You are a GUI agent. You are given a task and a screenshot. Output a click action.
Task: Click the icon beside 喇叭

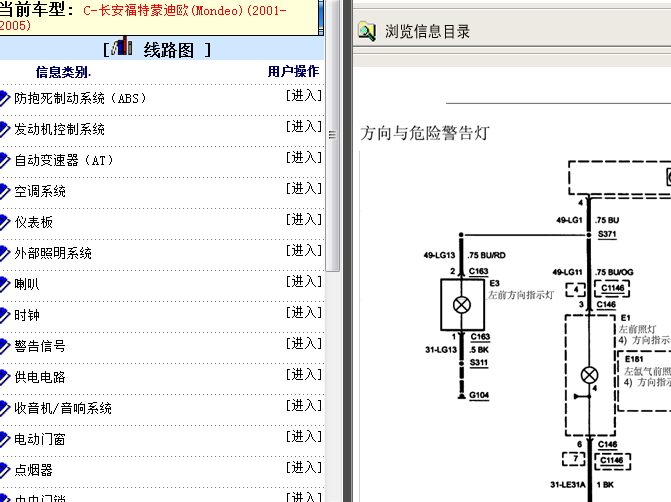pos(4,284)
